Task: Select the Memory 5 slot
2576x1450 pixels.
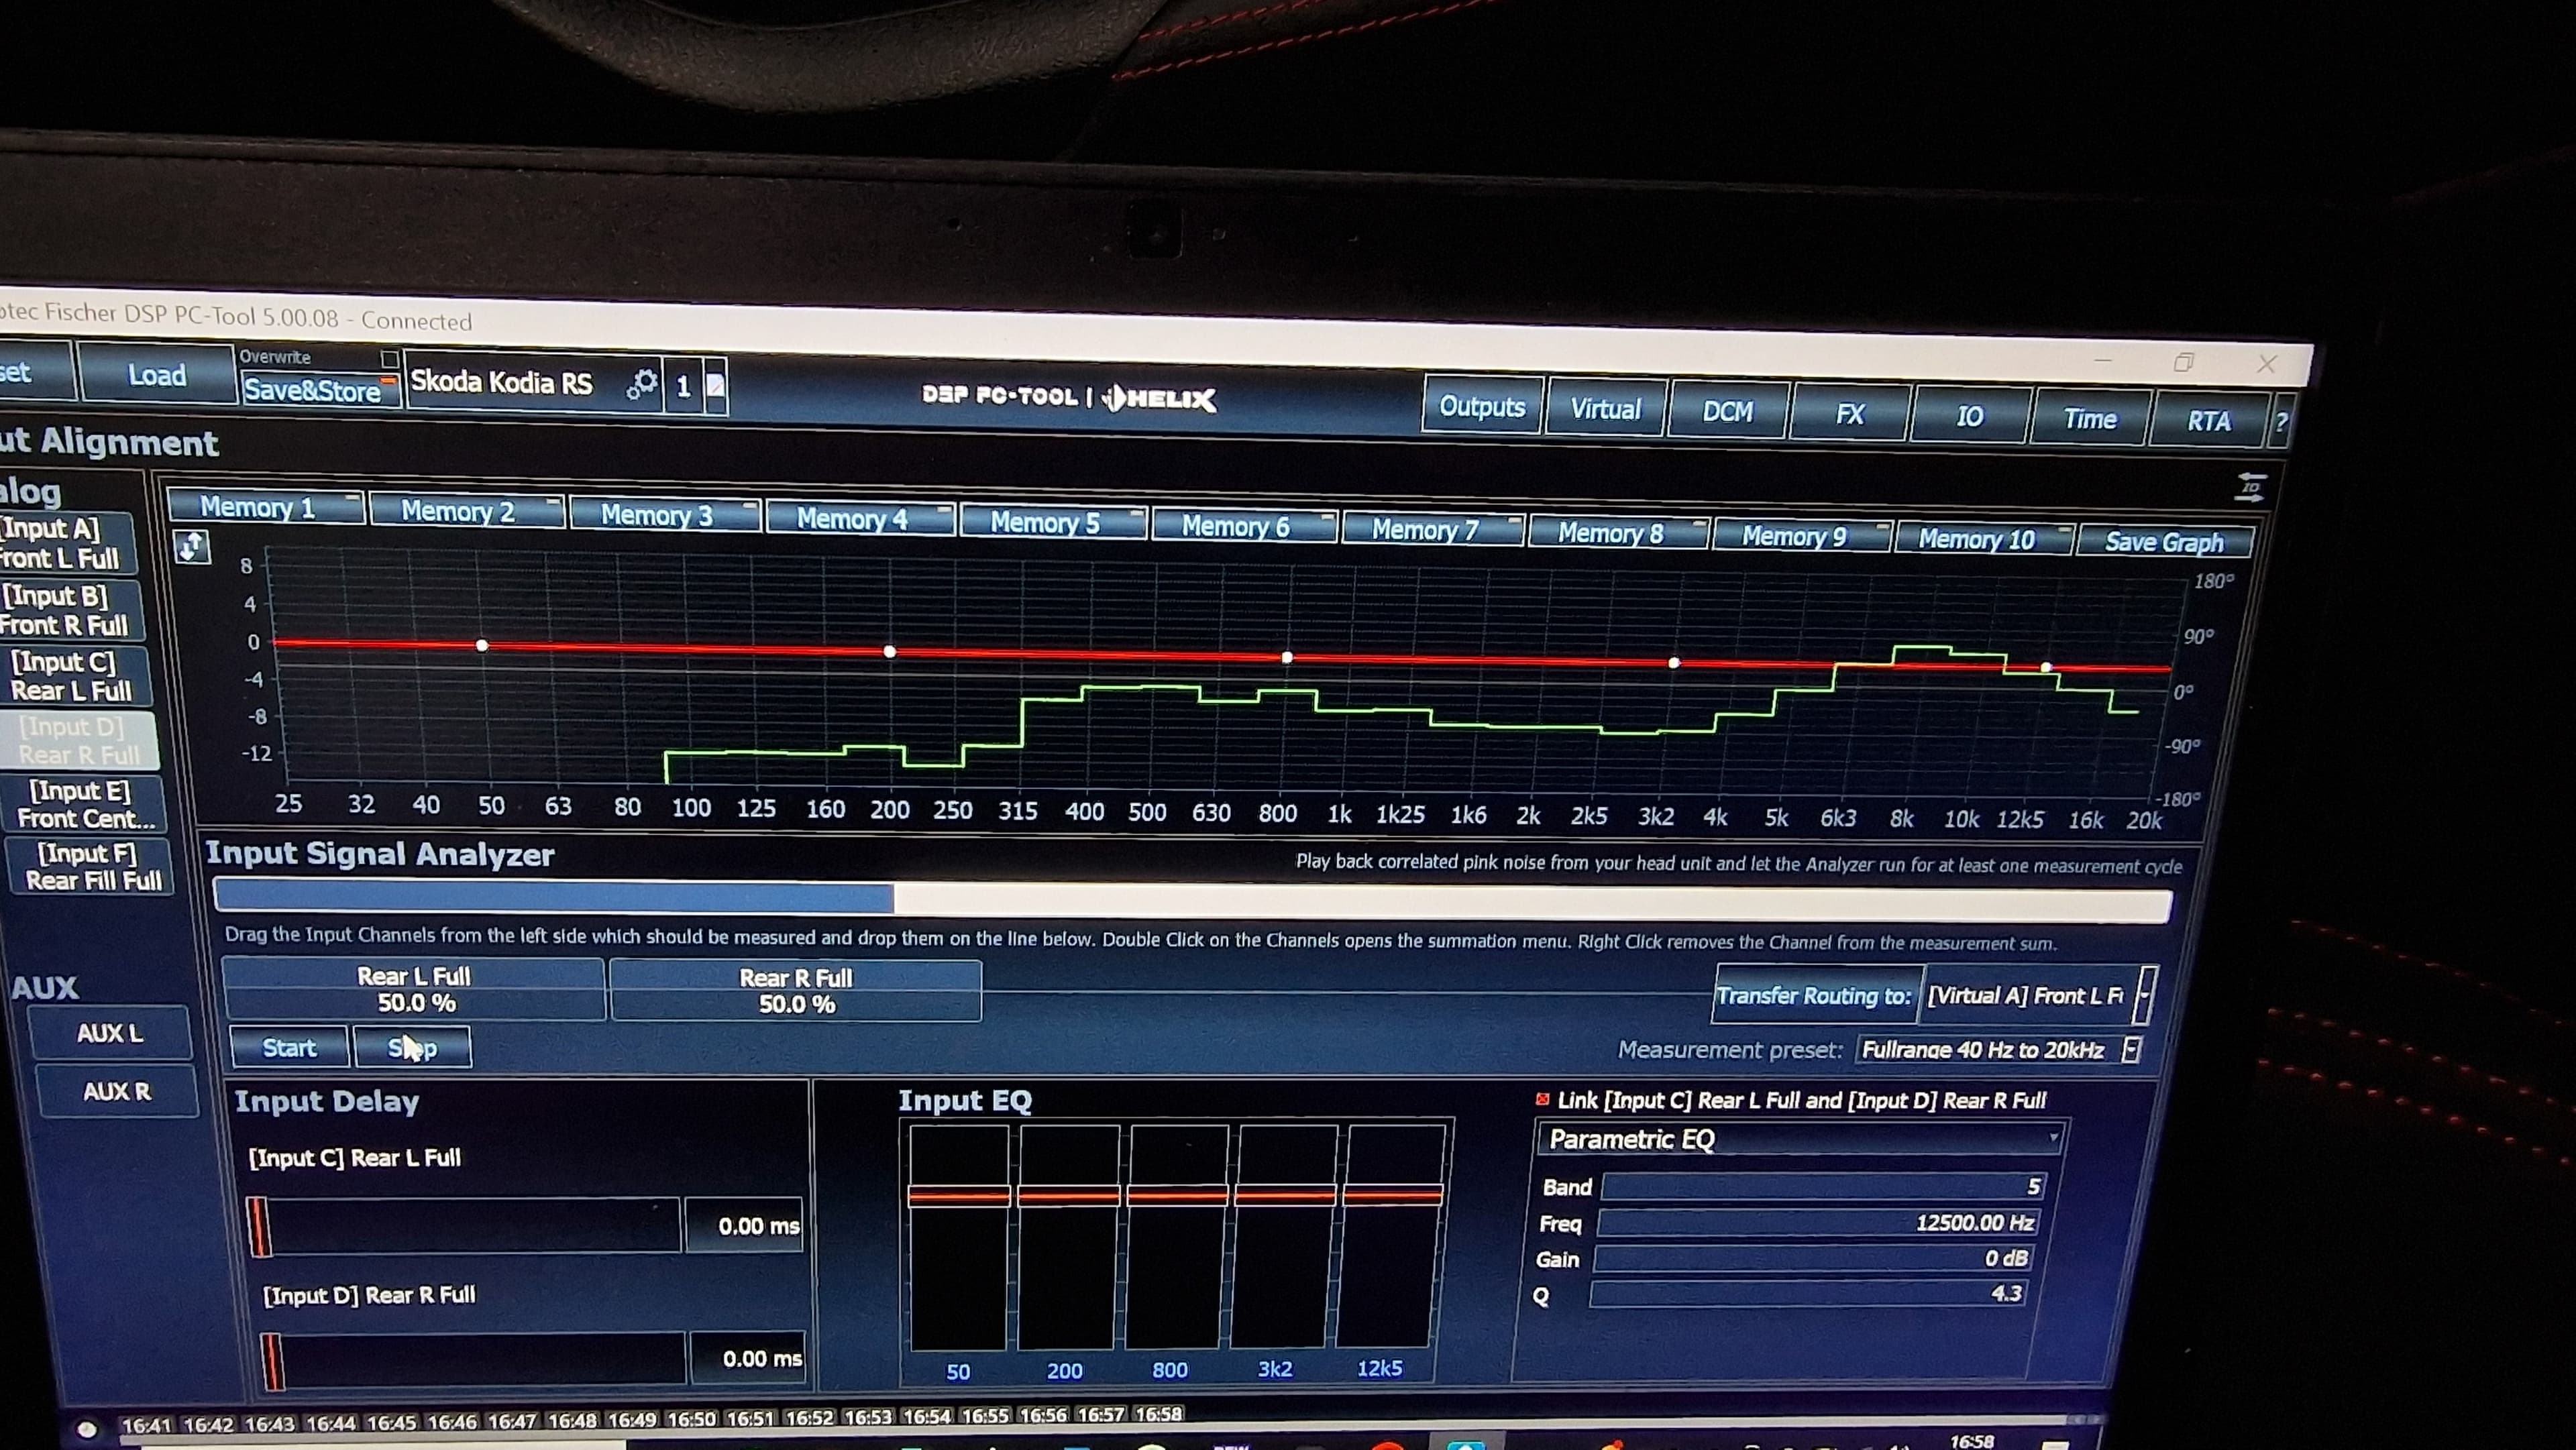Action: tap(1053, 523)
